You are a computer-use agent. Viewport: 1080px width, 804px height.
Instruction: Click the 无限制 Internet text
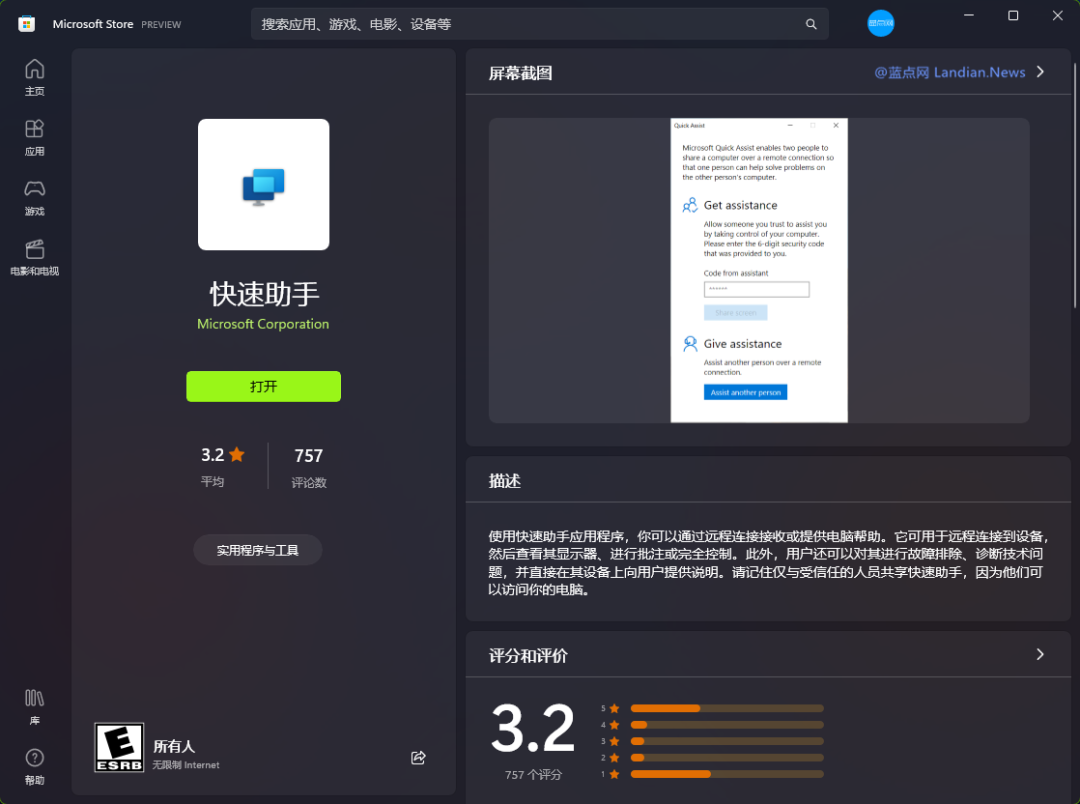pos(186,765)
